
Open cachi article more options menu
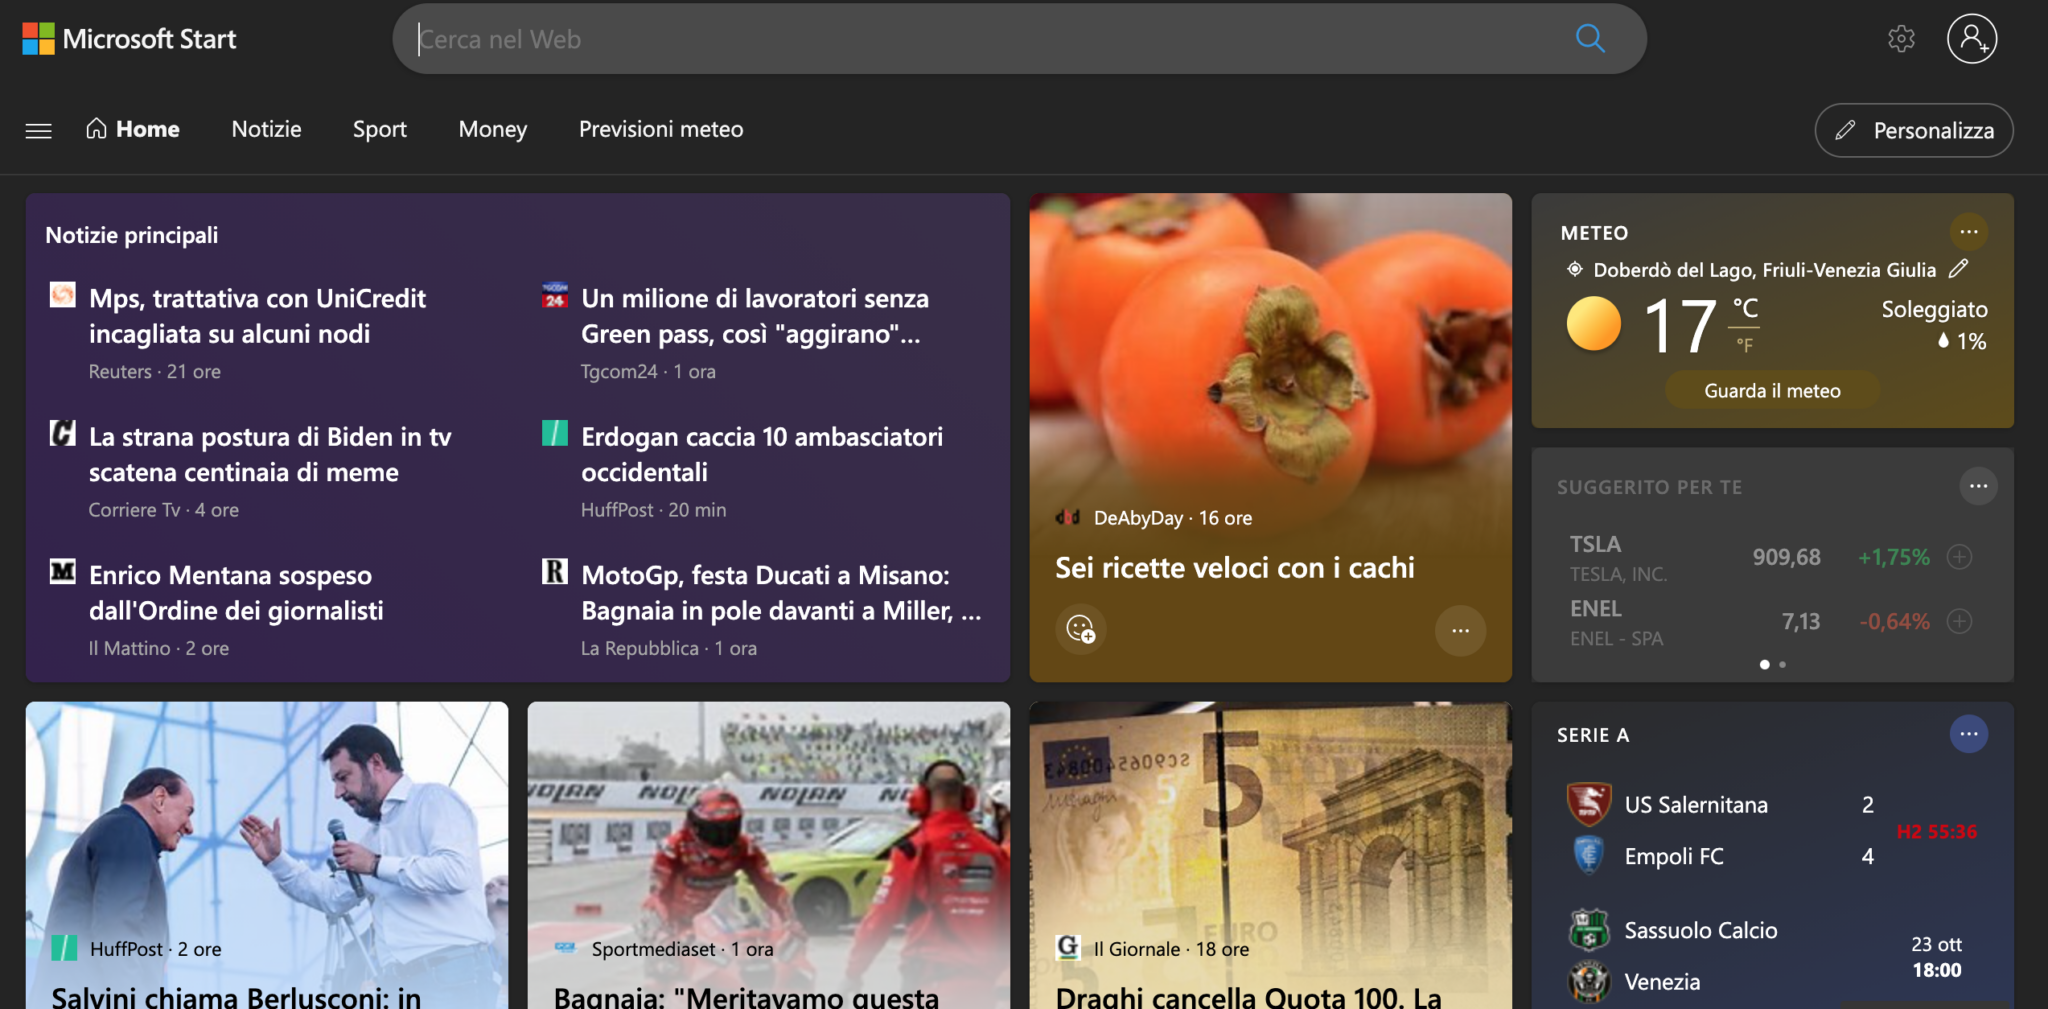pos(1460,630)
